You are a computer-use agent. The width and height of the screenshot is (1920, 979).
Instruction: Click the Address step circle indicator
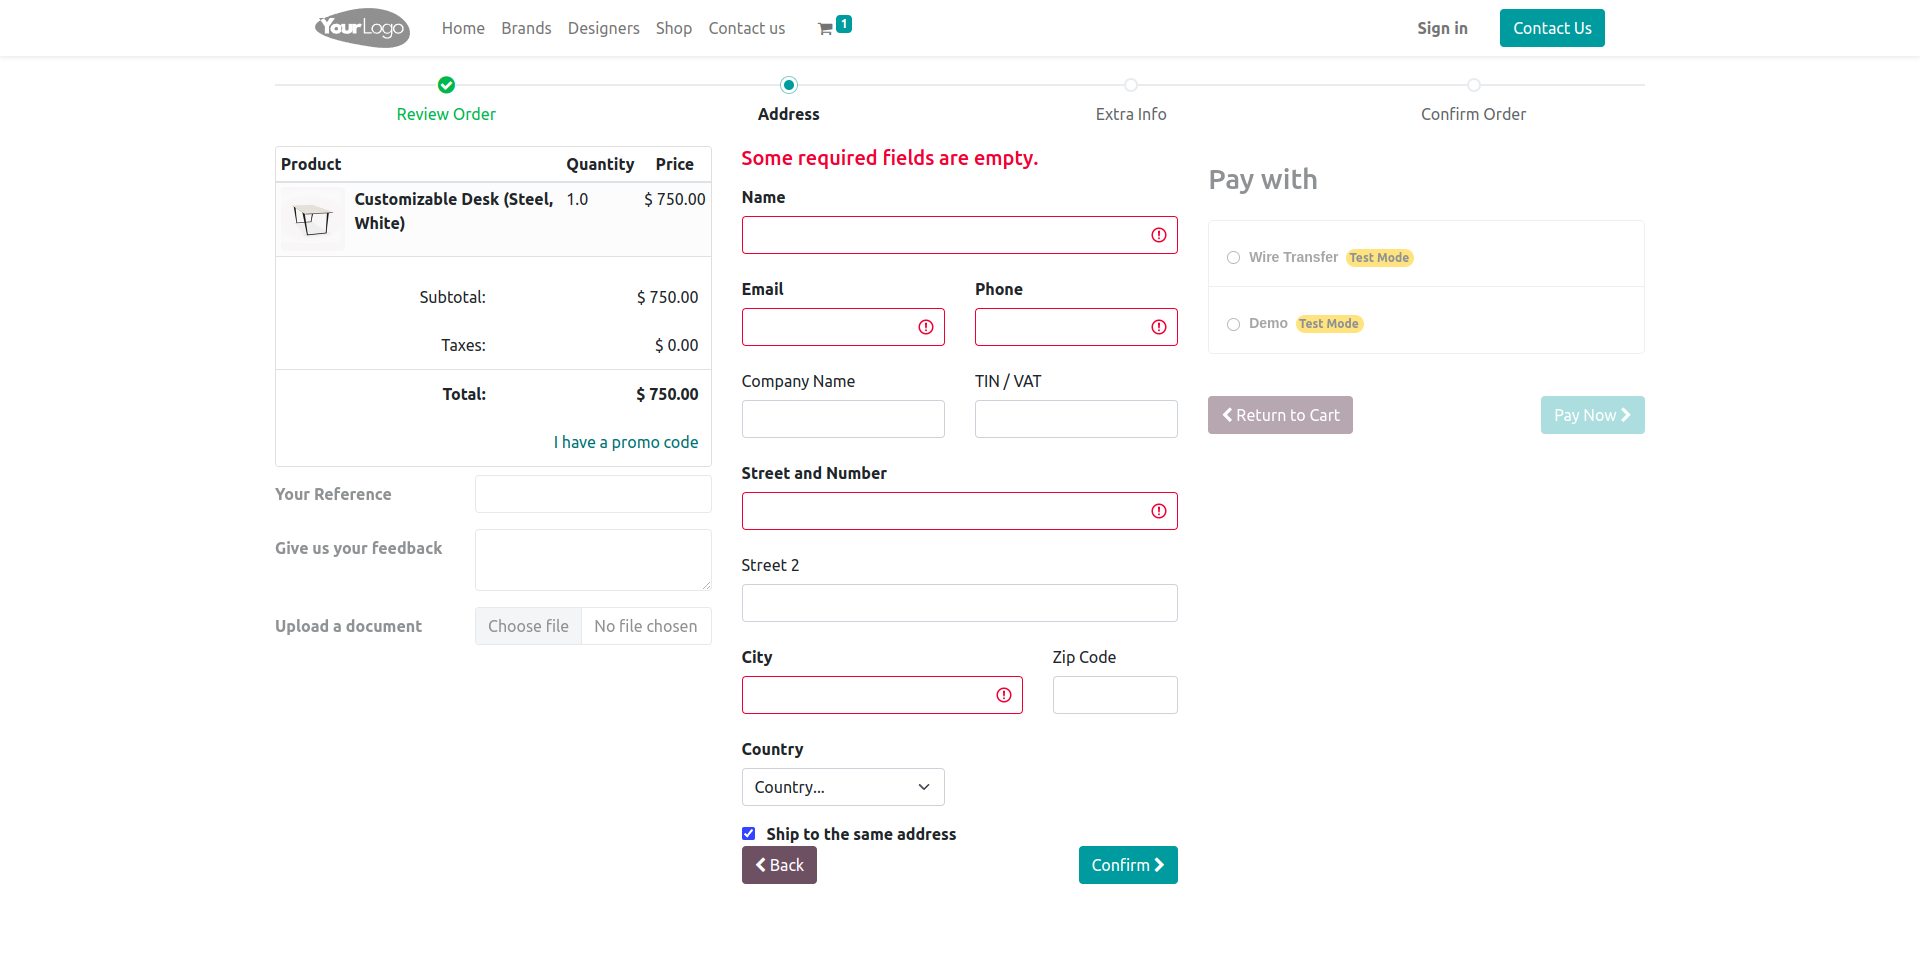[x=789, y=85]
